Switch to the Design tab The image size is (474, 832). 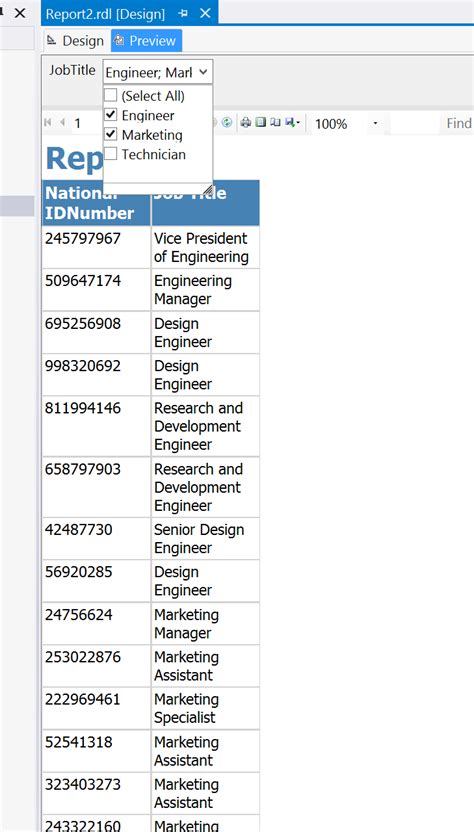point(75,41)
